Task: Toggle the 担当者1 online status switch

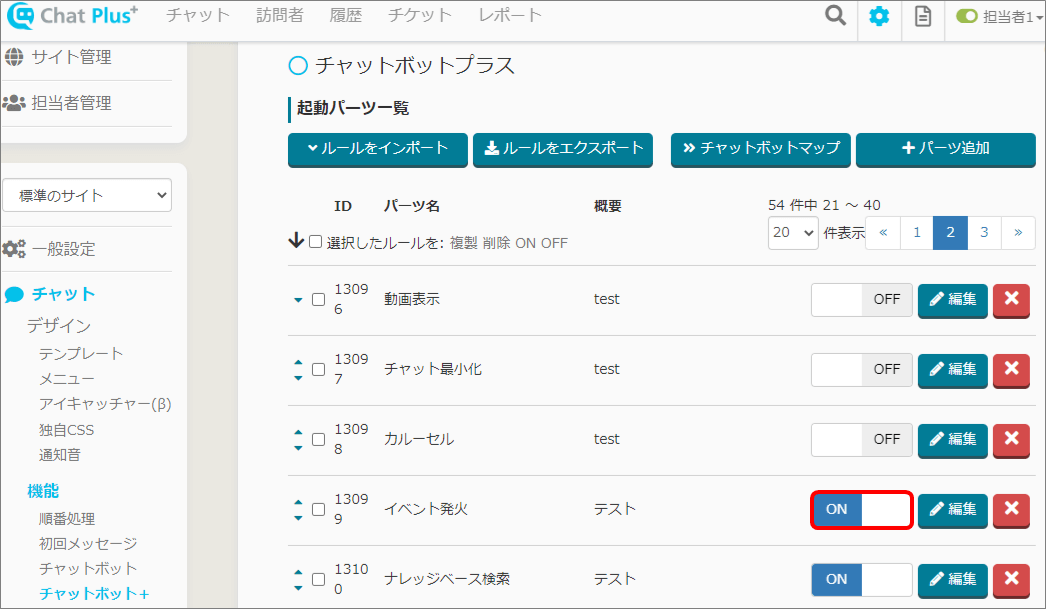Action: (x=967, y=16)
